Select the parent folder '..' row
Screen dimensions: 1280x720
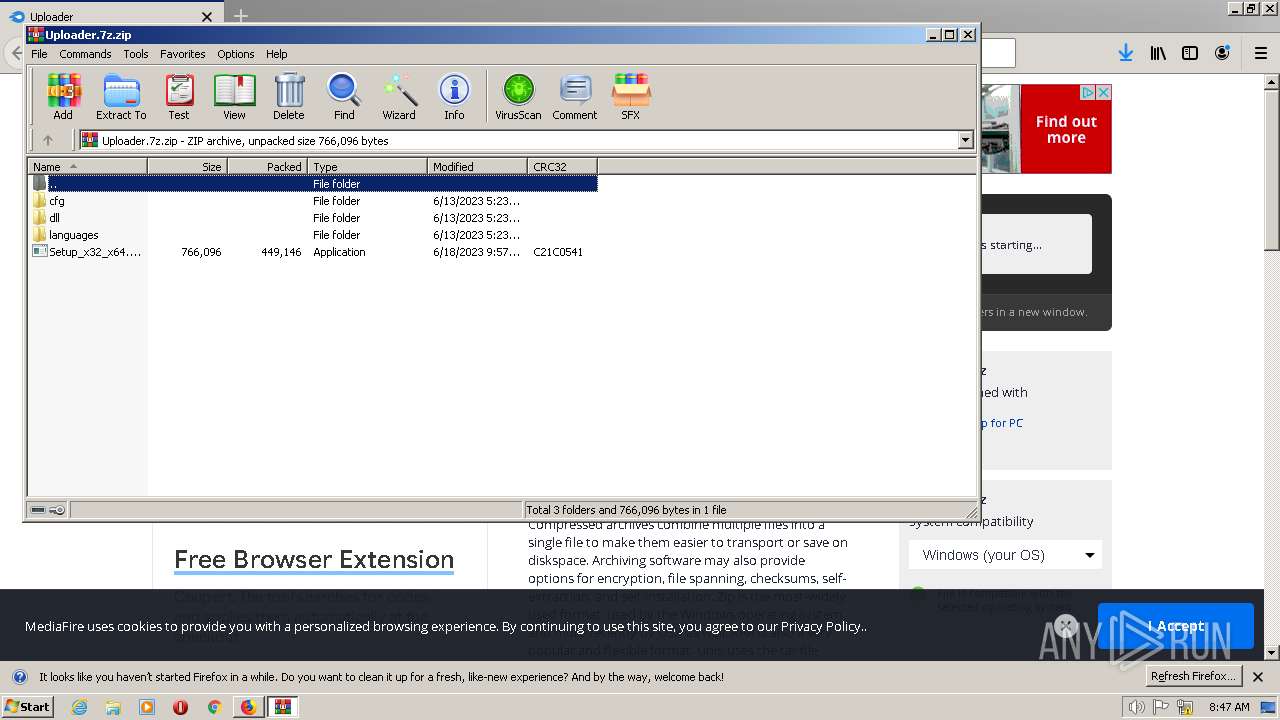coord(313,183)
